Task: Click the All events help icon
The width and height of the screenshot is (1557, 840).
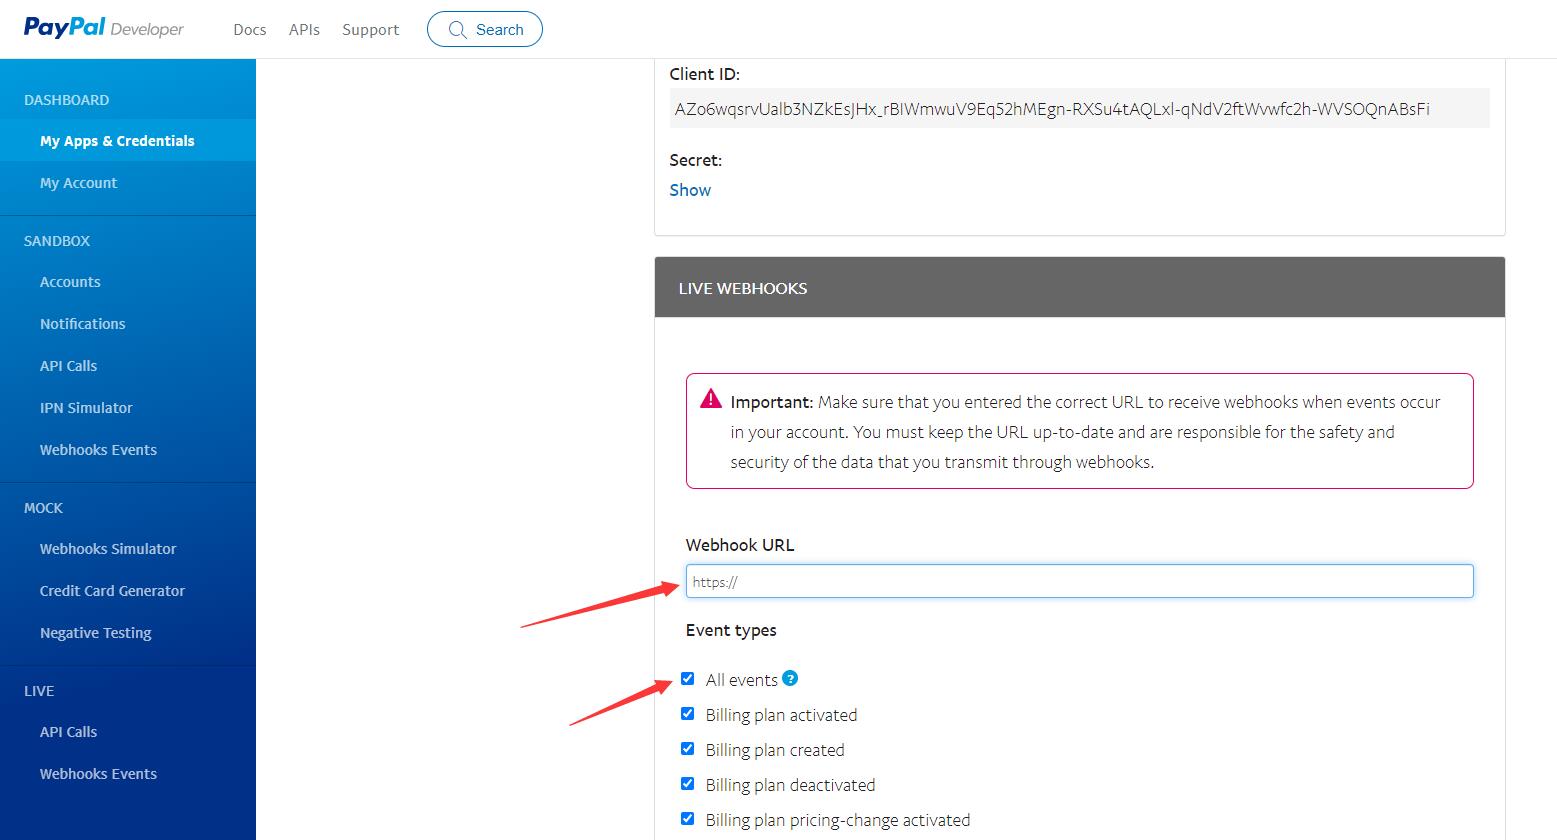Action: [790, 678]
